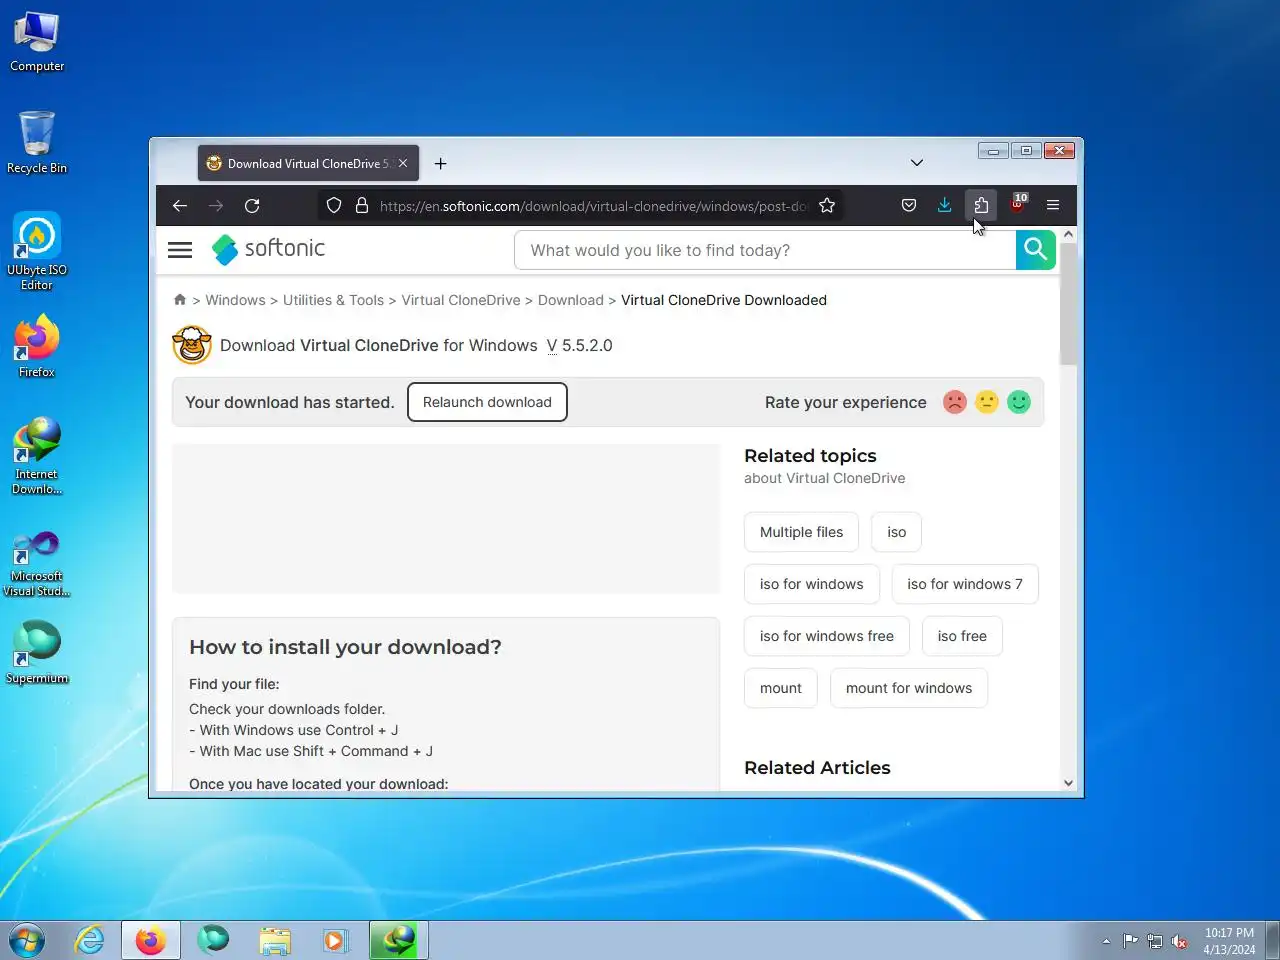Select the iso for windows topic tag
Screen dimensions: 1280x960
(811, 584)
